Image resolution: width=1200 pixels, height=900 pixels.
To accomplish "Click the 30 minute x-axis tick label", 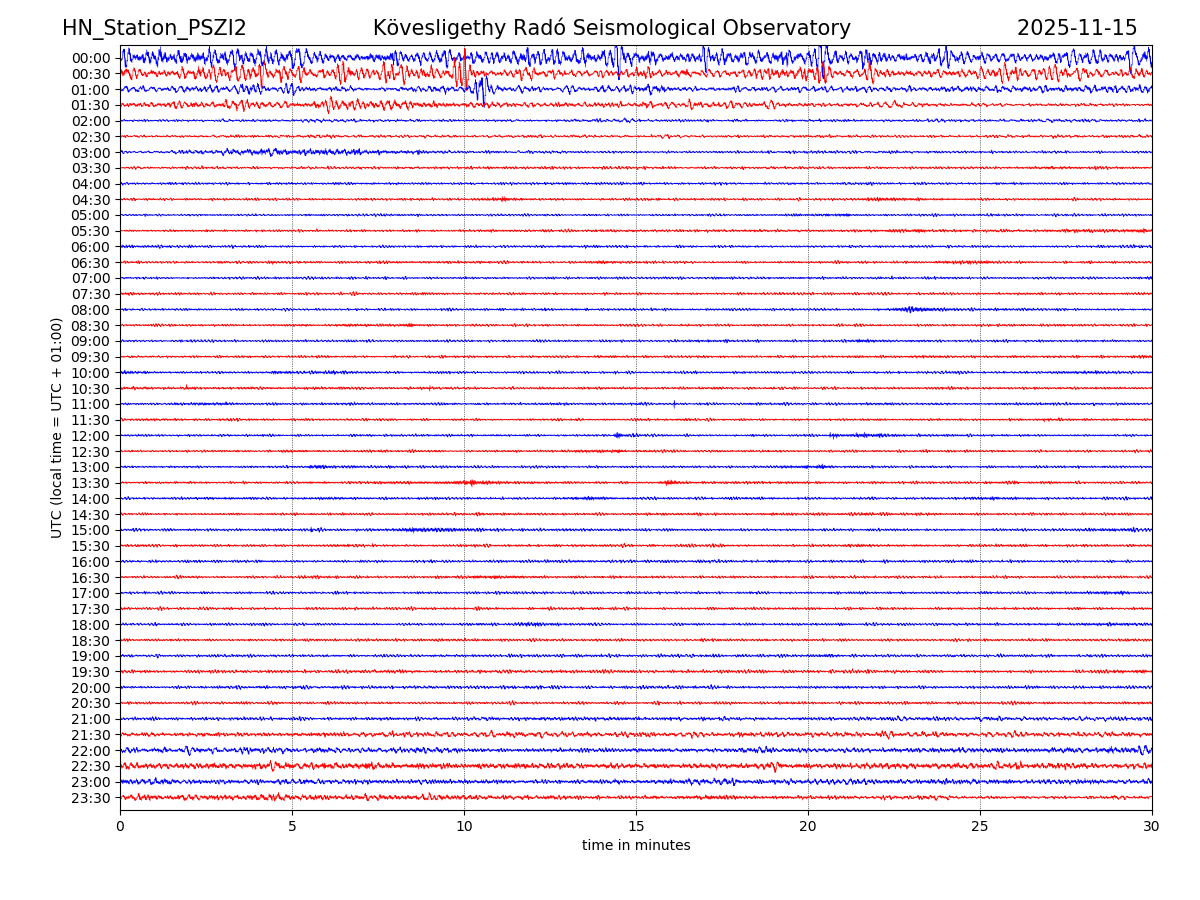I will (x=1152, y=827).
